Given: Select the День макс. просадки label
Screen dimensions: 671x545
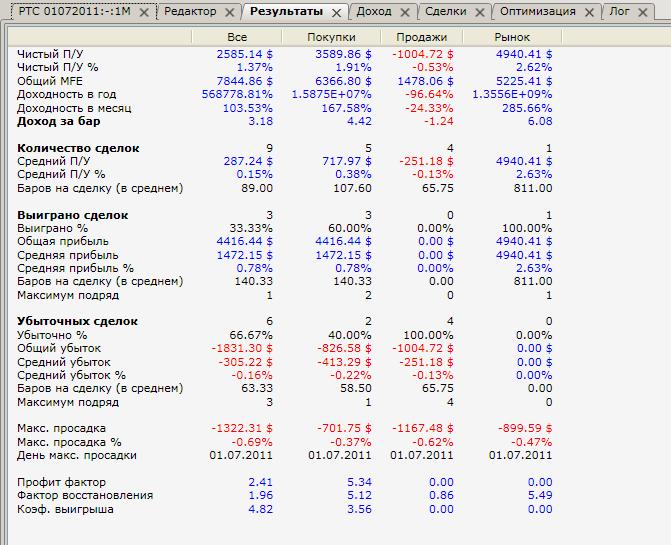Looking at the screenshot, I should tap(77, 455).
